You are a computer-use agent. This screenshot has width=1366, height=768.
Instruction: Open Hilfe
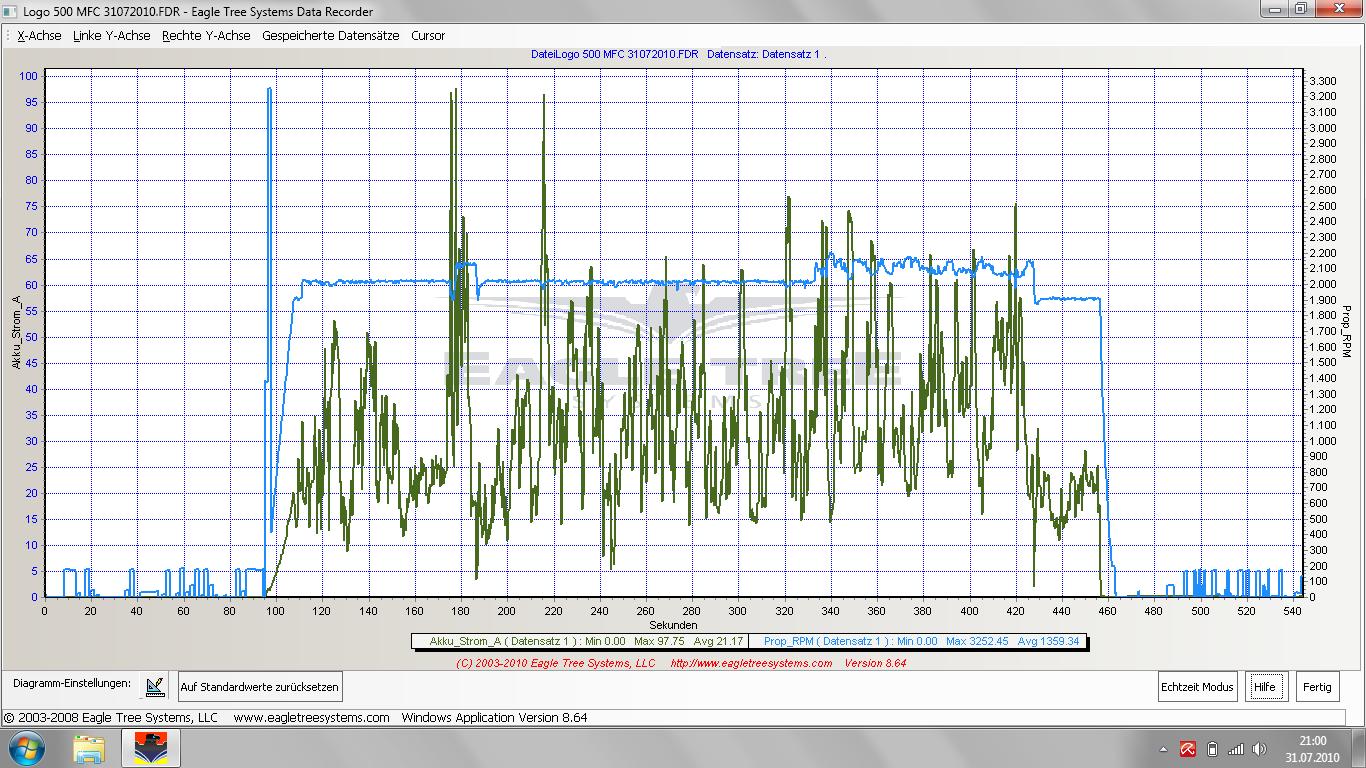tap(1265, 687)
